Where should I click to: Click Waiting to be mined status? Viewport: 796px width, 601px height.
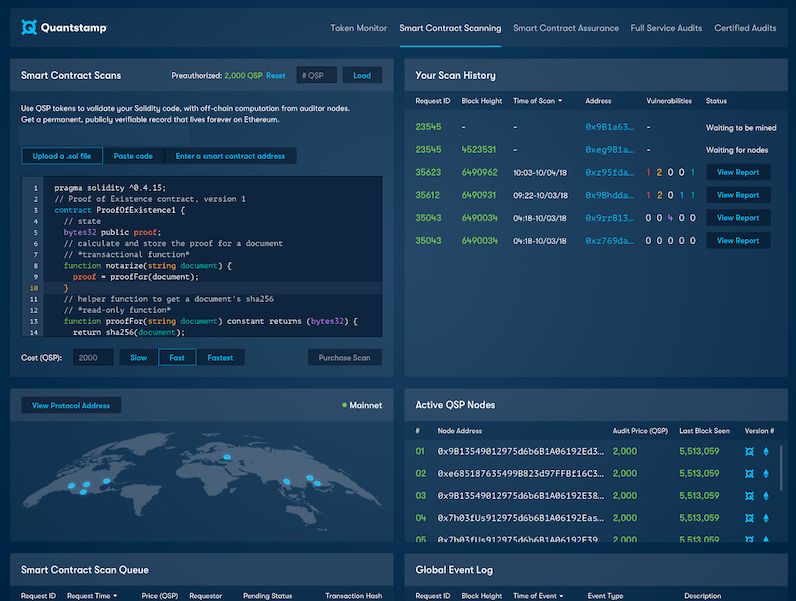tap(741, 128)
